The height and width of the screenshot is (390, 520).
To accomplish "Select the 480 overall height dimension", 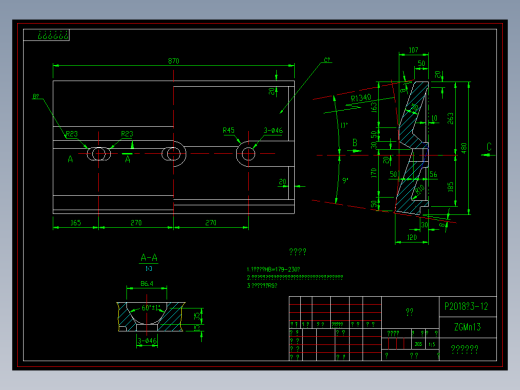I will pyautogui.click(x=464, y=148).
